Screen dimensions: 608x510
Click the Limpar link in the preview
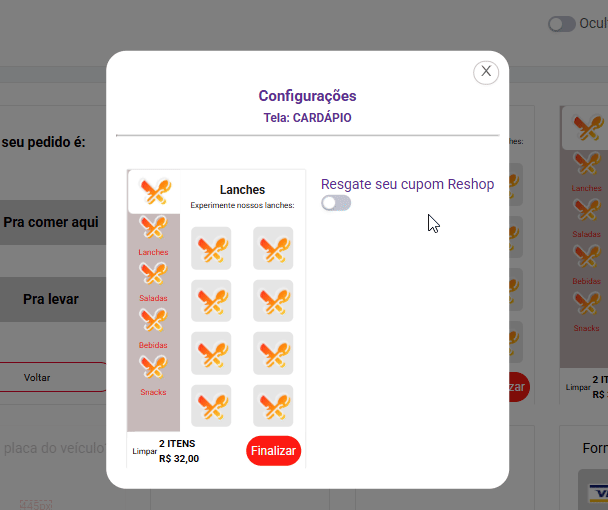click(145, 451)
